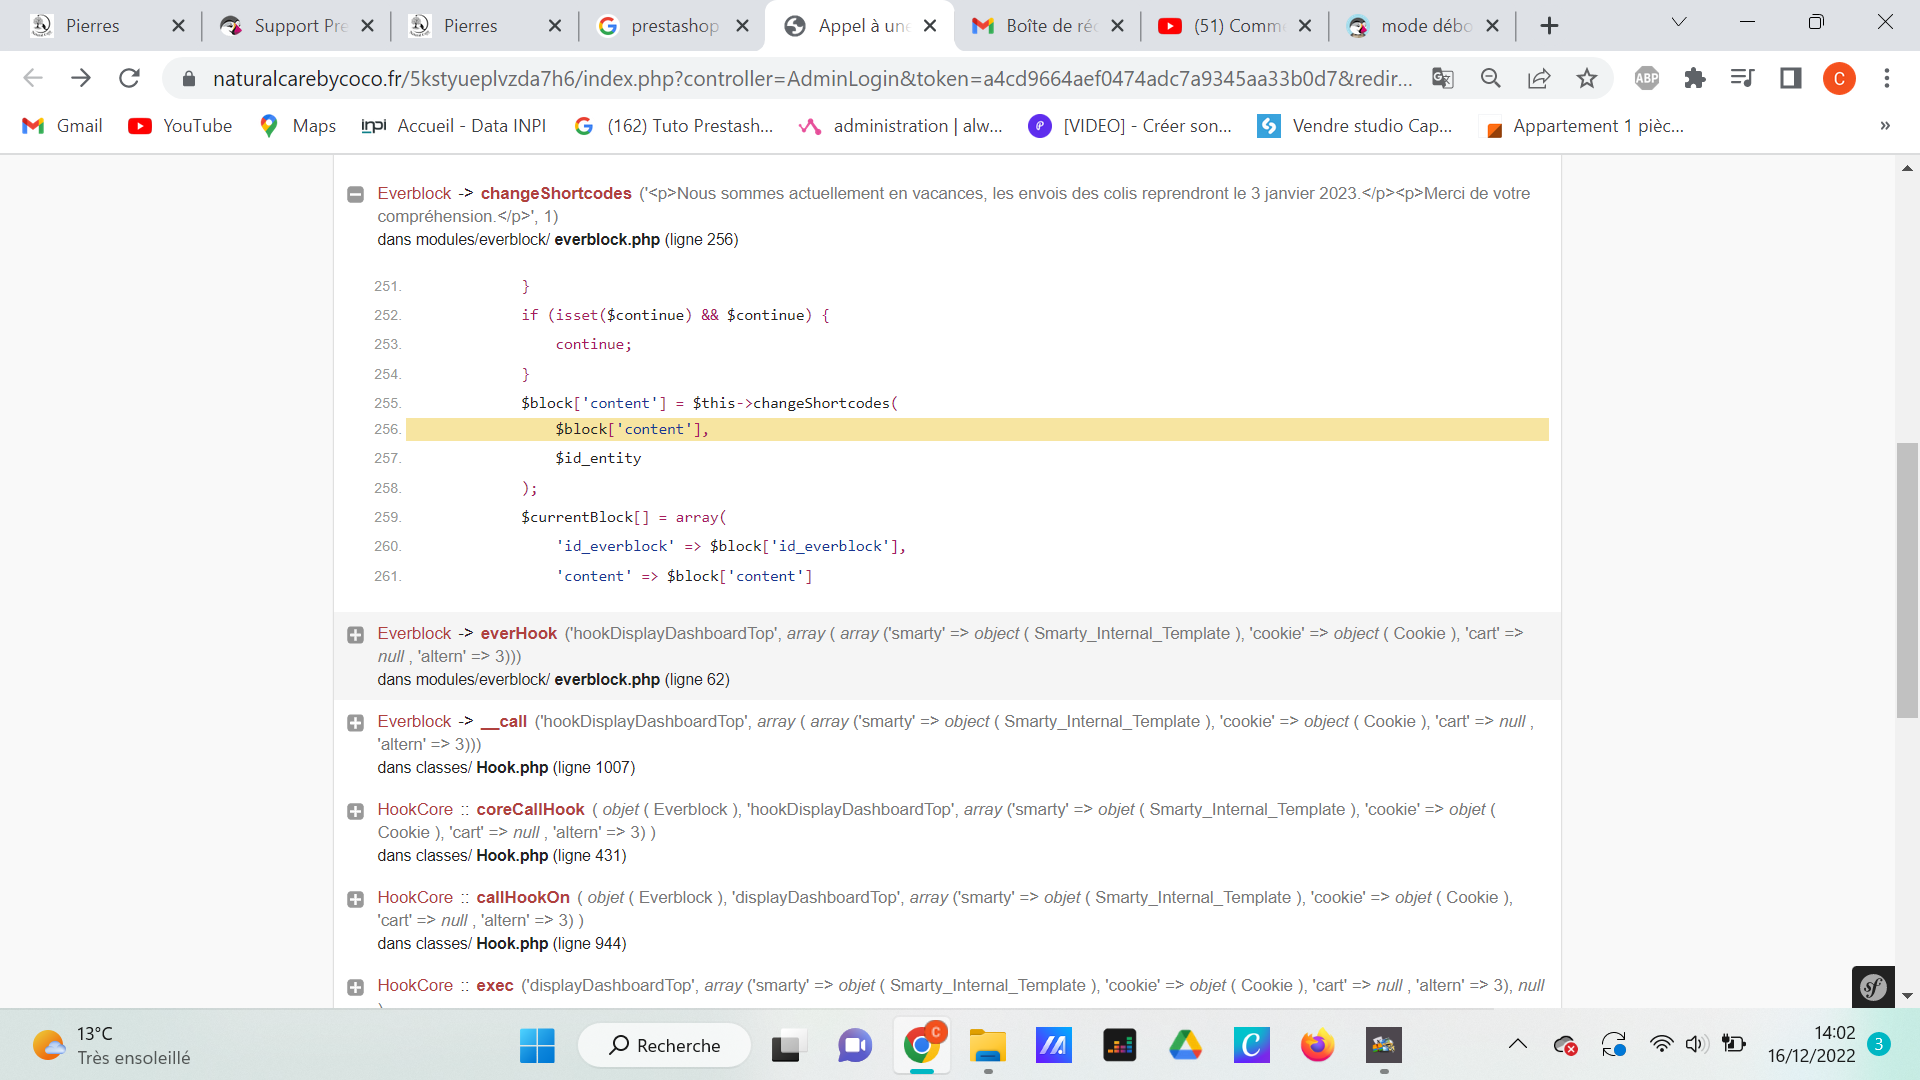The width and height of the screenshot is (1920, 1080).
Task: Open the Symfony debug toolbar icon
Action: (x=1872, y=987)
